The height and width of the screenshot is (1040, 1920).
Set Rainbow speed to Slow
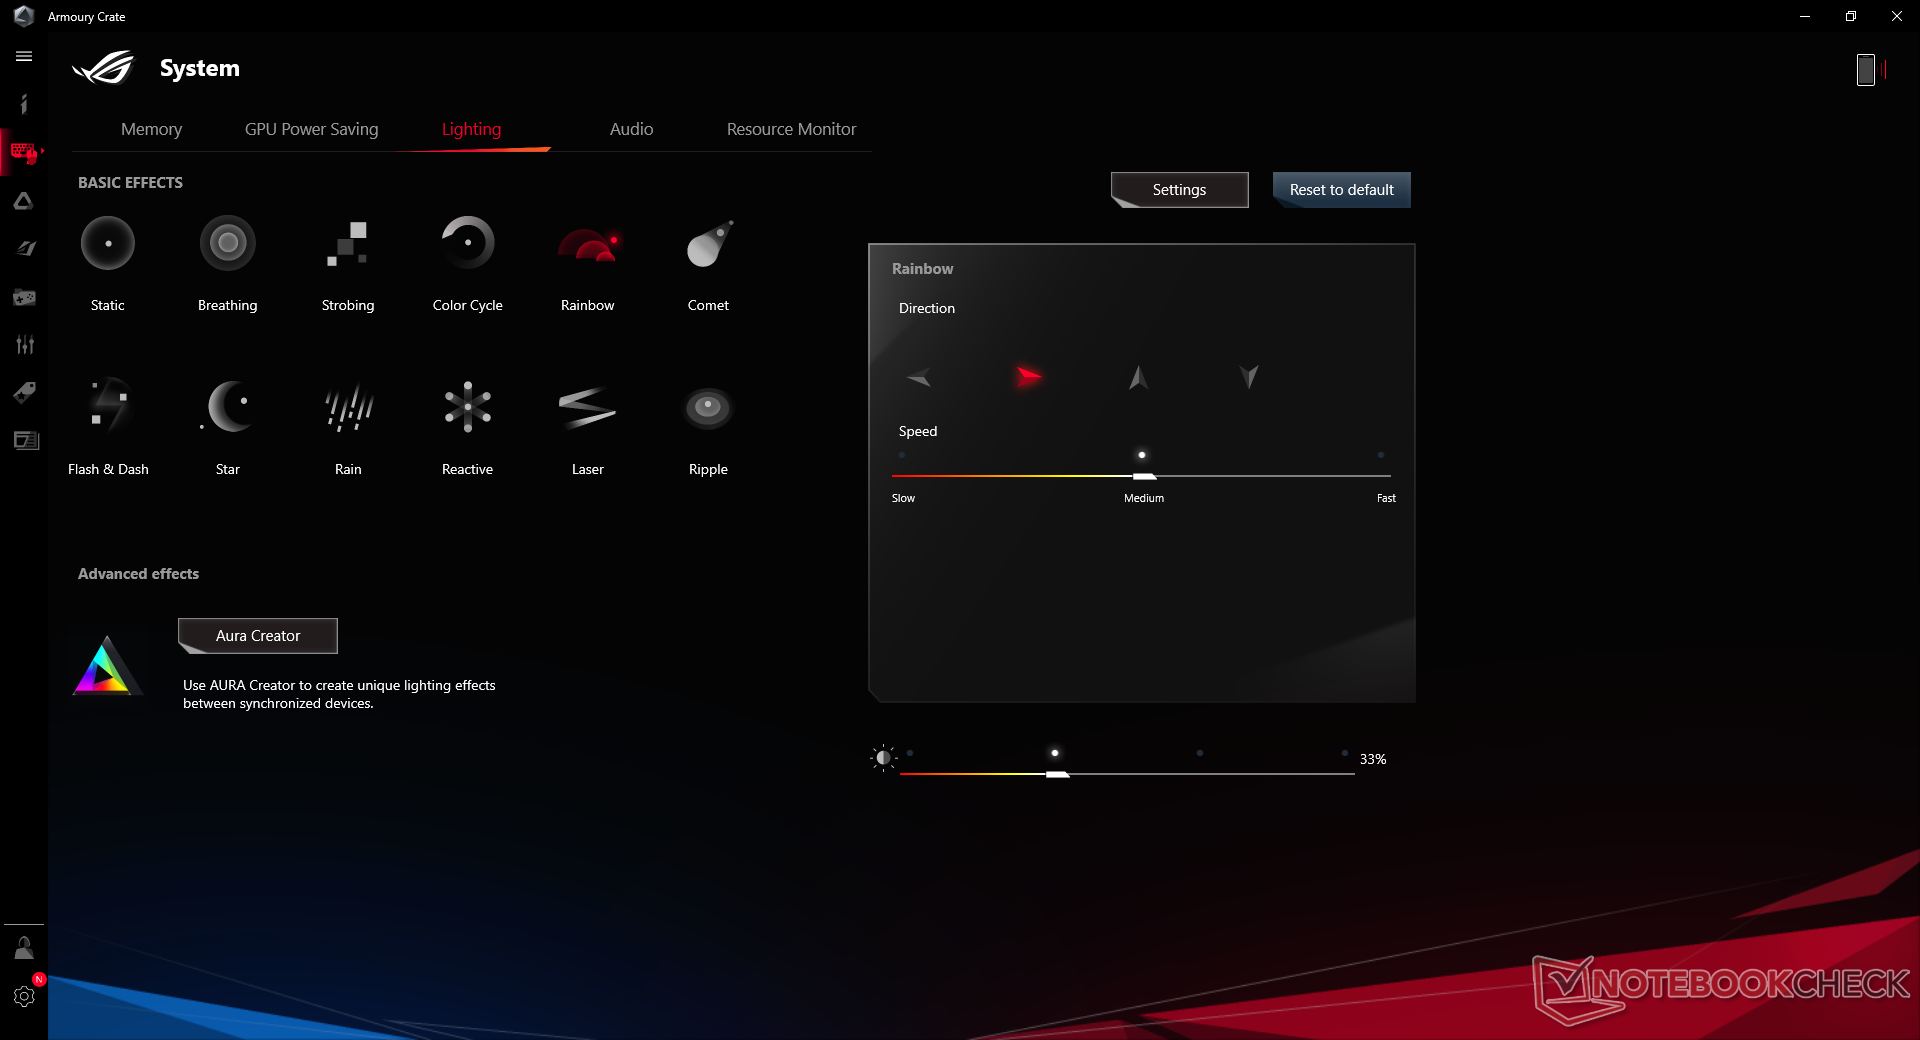(902, 456)
